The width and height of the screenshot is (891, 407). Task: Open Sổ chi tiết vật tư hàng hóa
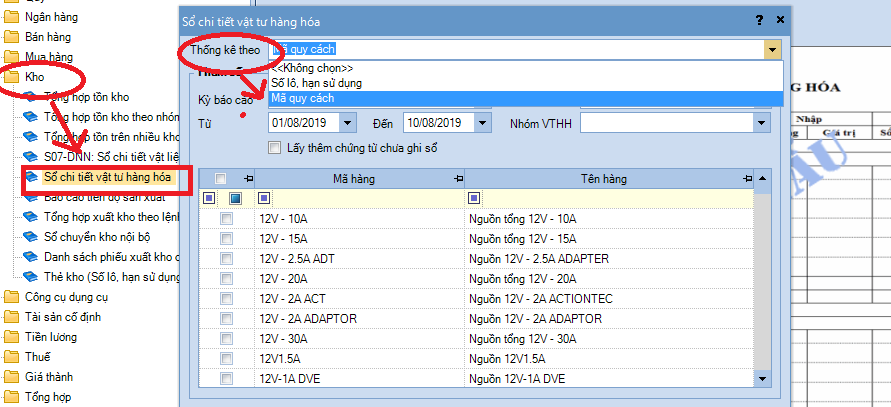coord(105,177)
